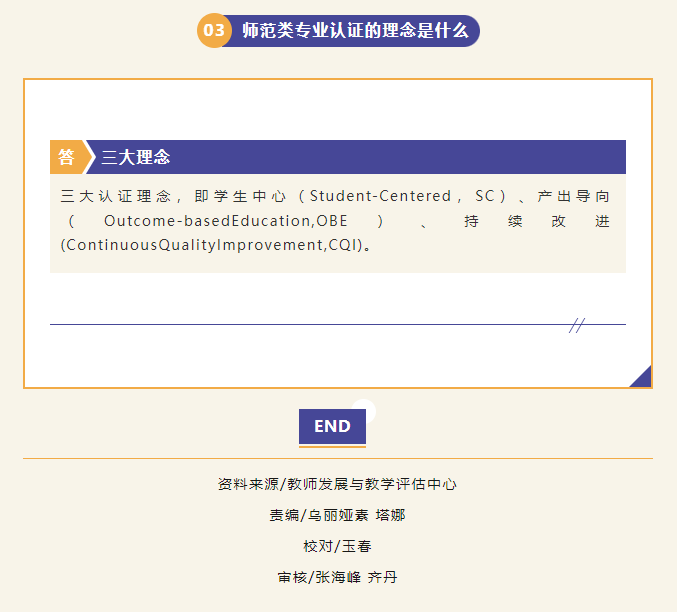
Task: Click the white chevron beside the 答 label
Action: (90, 157)
